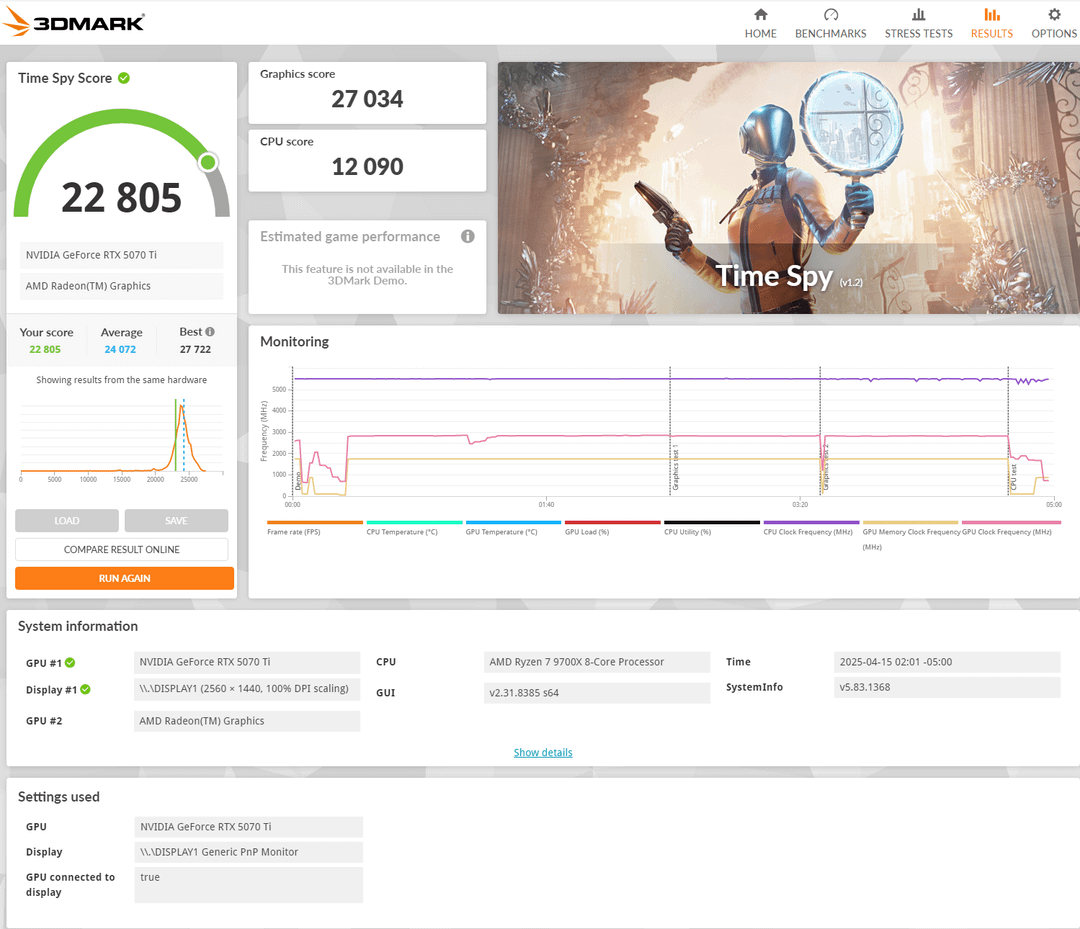Click GPU #2 AMD Radeon(TM) Graphics field
The height and width of the screenshot is (929, 1080).
click(x=247, y=721)
